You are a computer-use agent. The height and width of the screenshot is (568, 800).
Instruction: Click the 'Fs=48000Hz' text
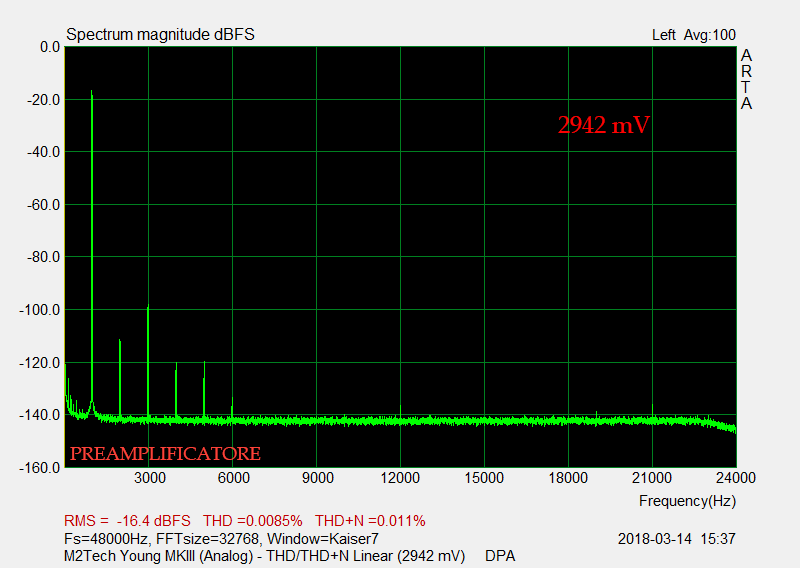pos(106,538)
